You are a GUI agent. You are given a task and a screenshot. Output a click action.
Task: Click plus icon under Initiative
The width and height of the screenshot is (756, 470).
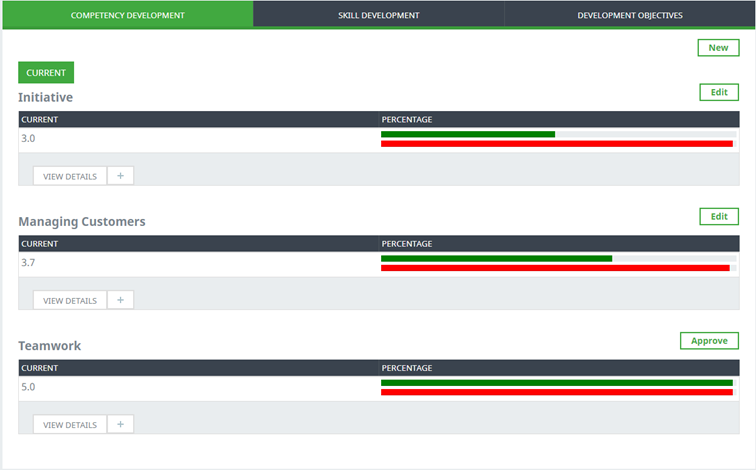coord(120,176)
